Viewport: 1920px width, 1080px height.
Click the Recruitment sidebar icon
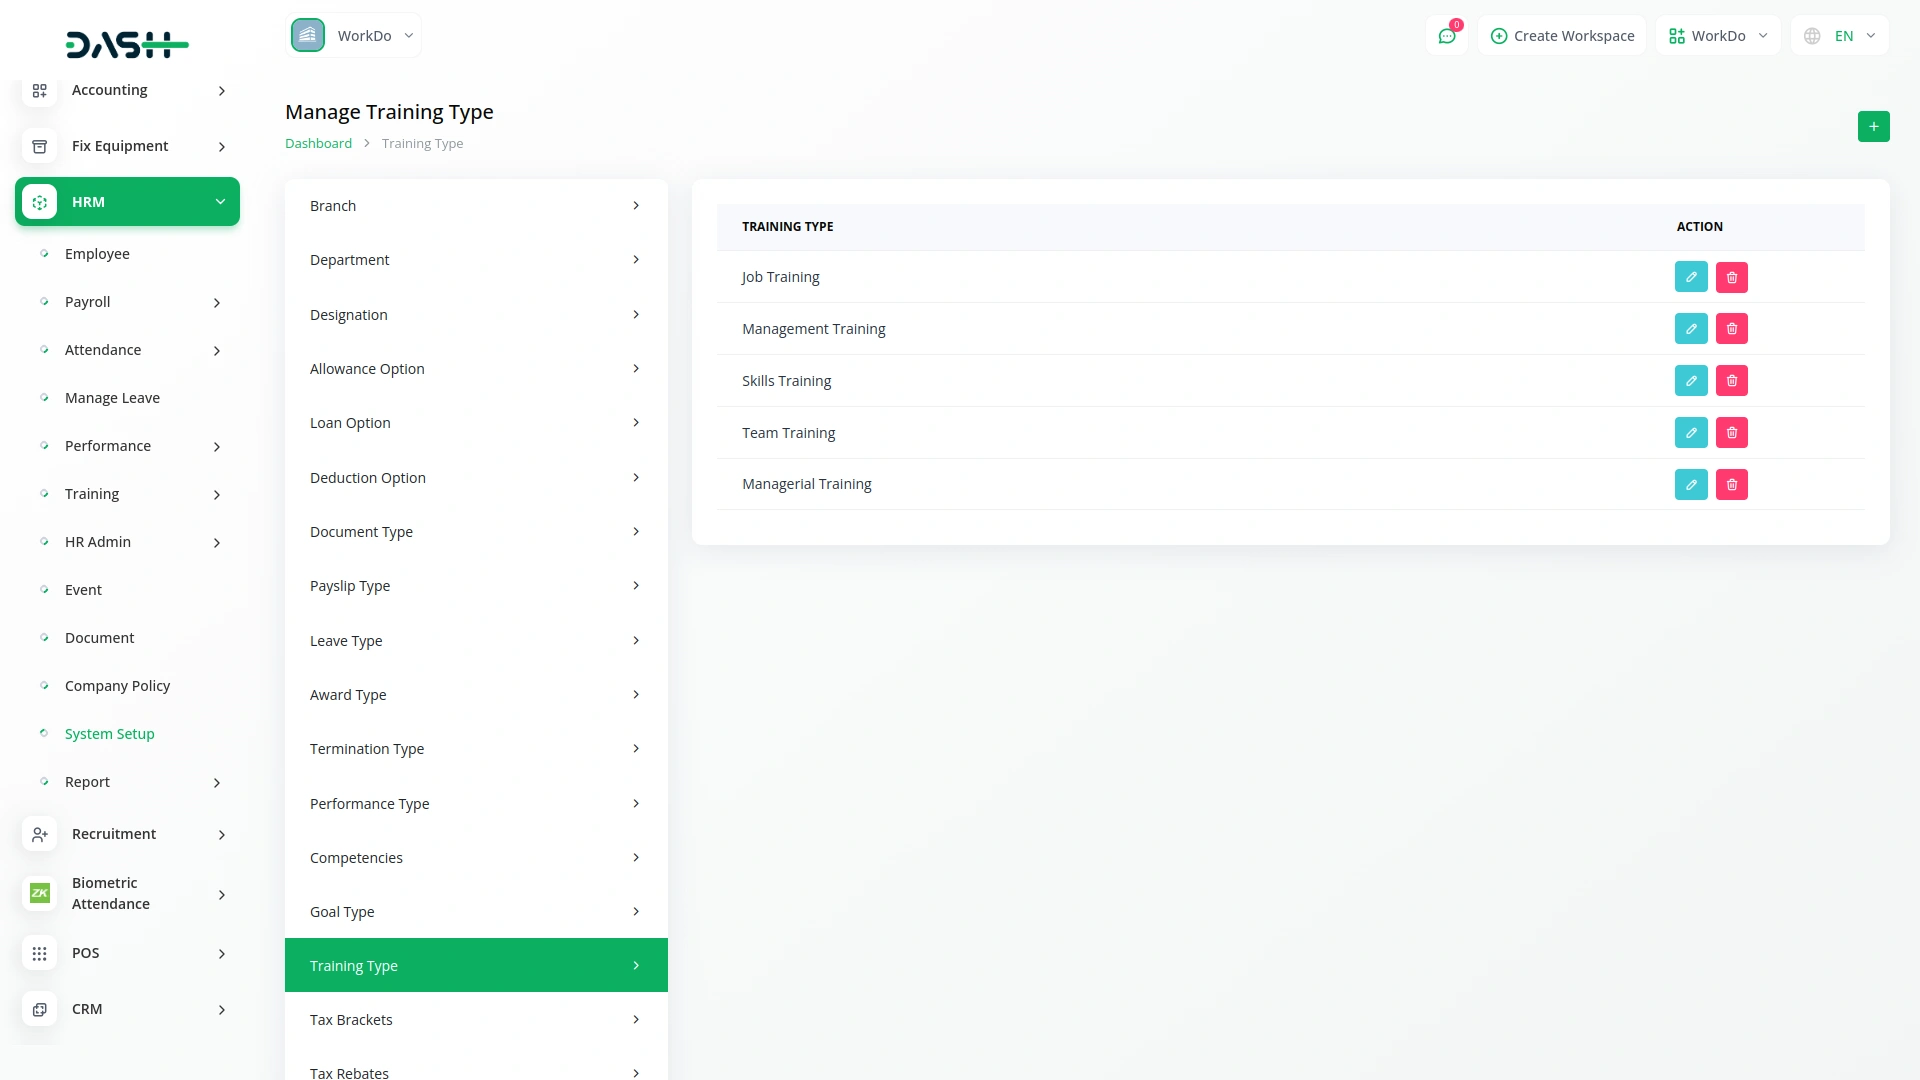click(40, 834)
